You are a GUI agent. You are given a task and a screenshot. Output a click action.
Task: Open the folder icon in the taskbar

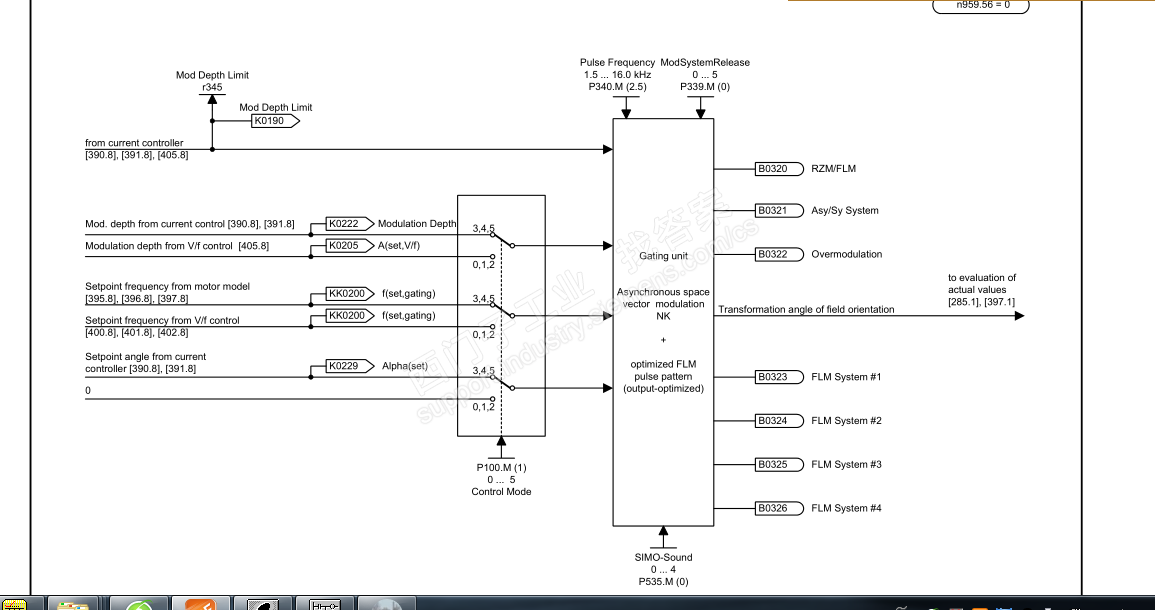[x=73, y=604]
